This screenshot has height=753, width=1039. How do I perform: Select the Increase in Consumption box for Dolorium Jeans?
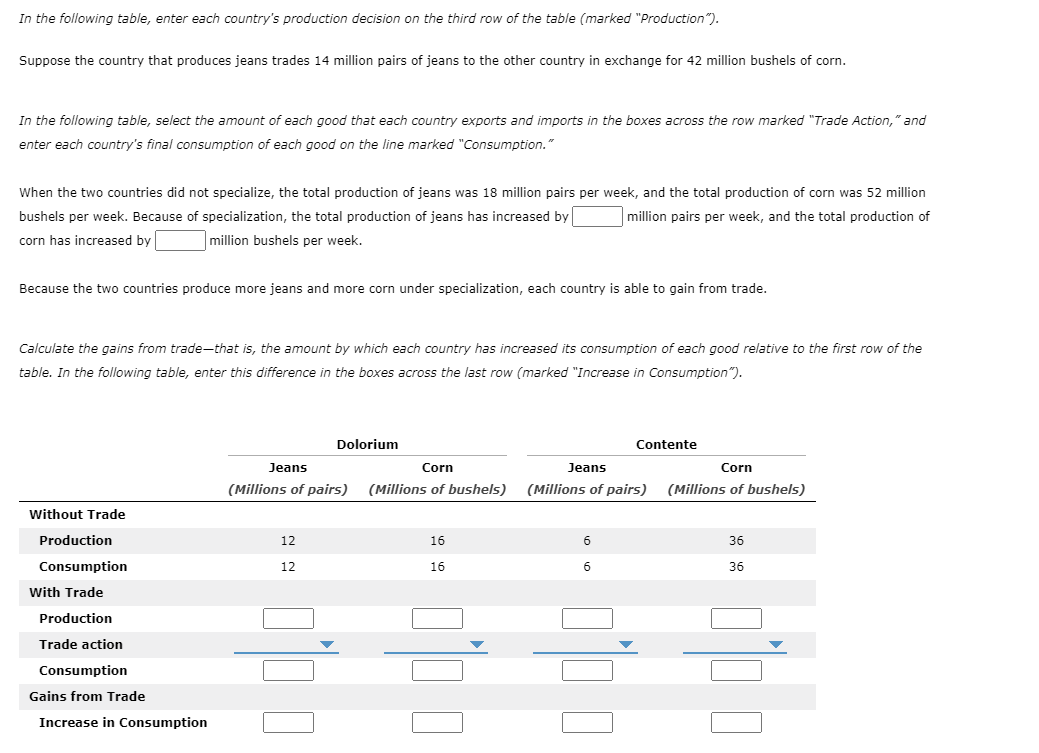pos(288,722)
